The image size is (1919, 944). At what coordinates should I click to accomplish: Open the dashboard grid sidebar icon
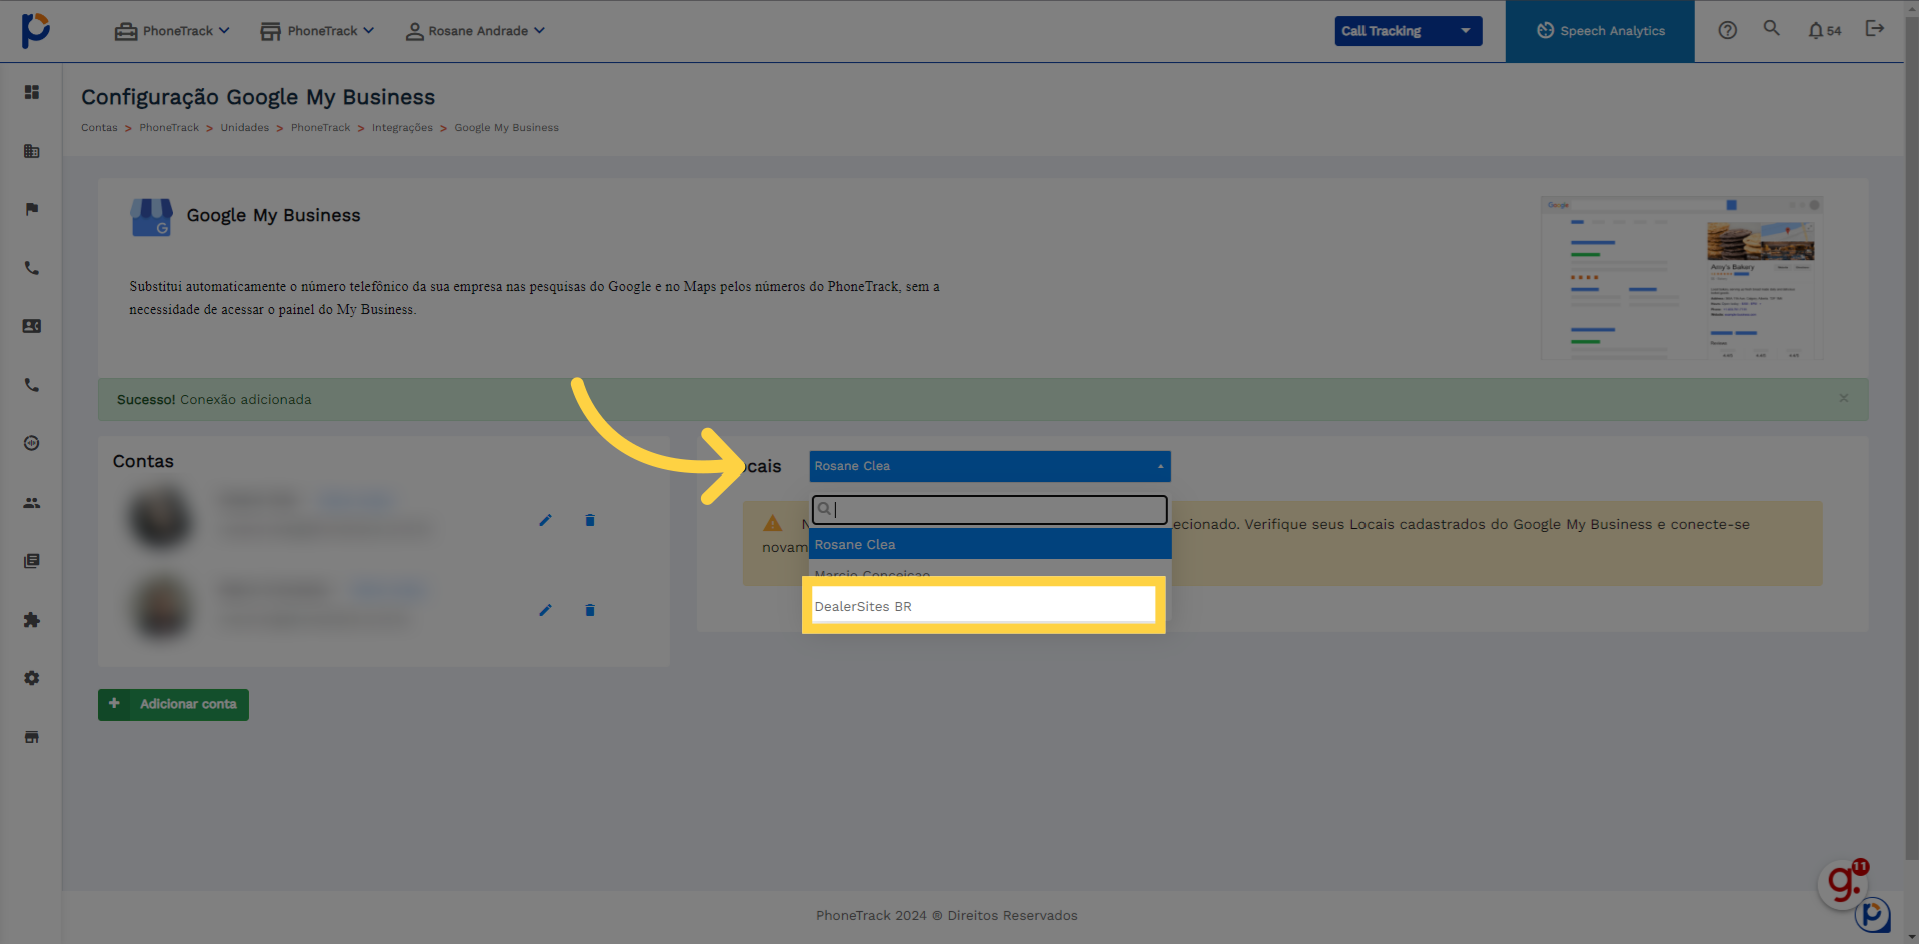(32, 92)
